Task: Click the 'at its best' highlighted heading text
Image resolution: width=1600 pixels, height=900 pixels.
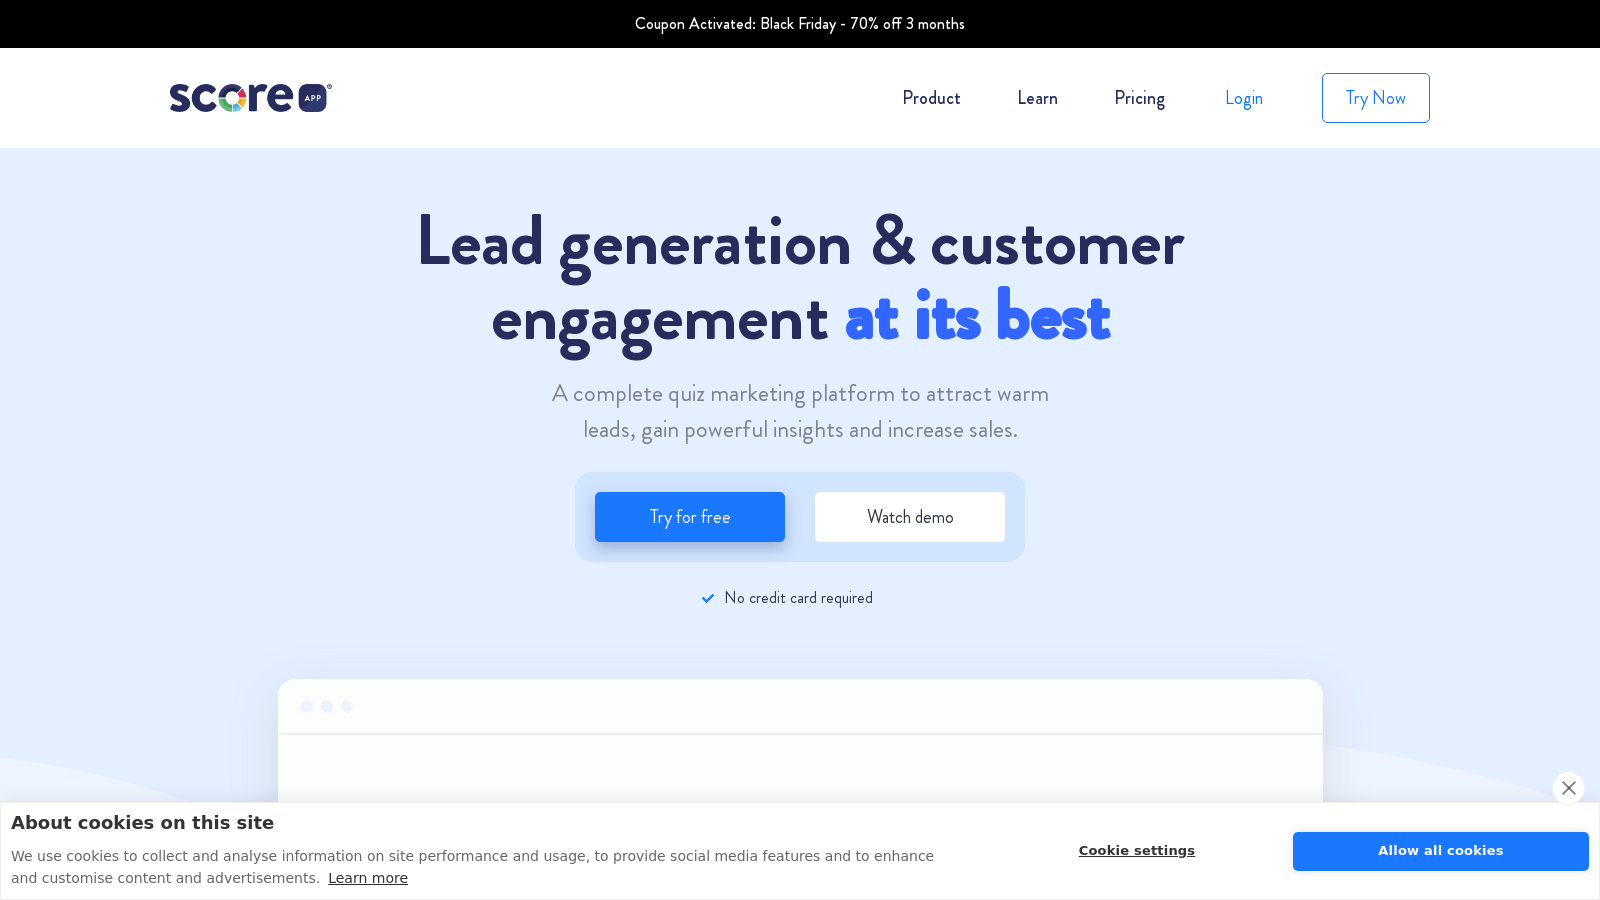Action: coord(978,318)
